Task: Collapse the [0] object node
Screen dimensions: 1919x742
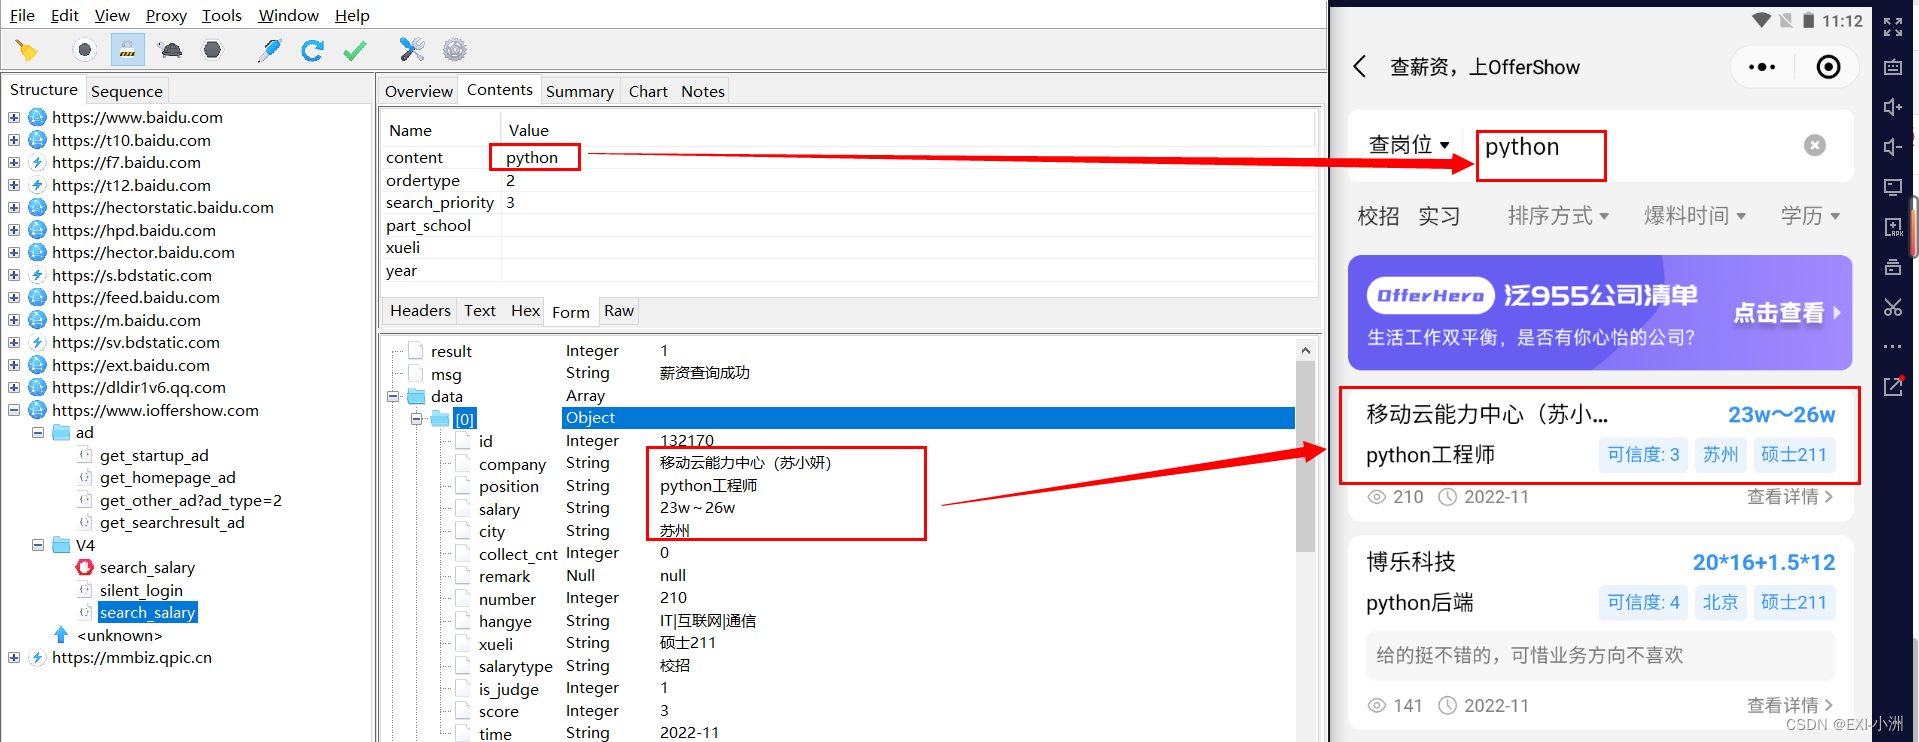Action: 417,419
